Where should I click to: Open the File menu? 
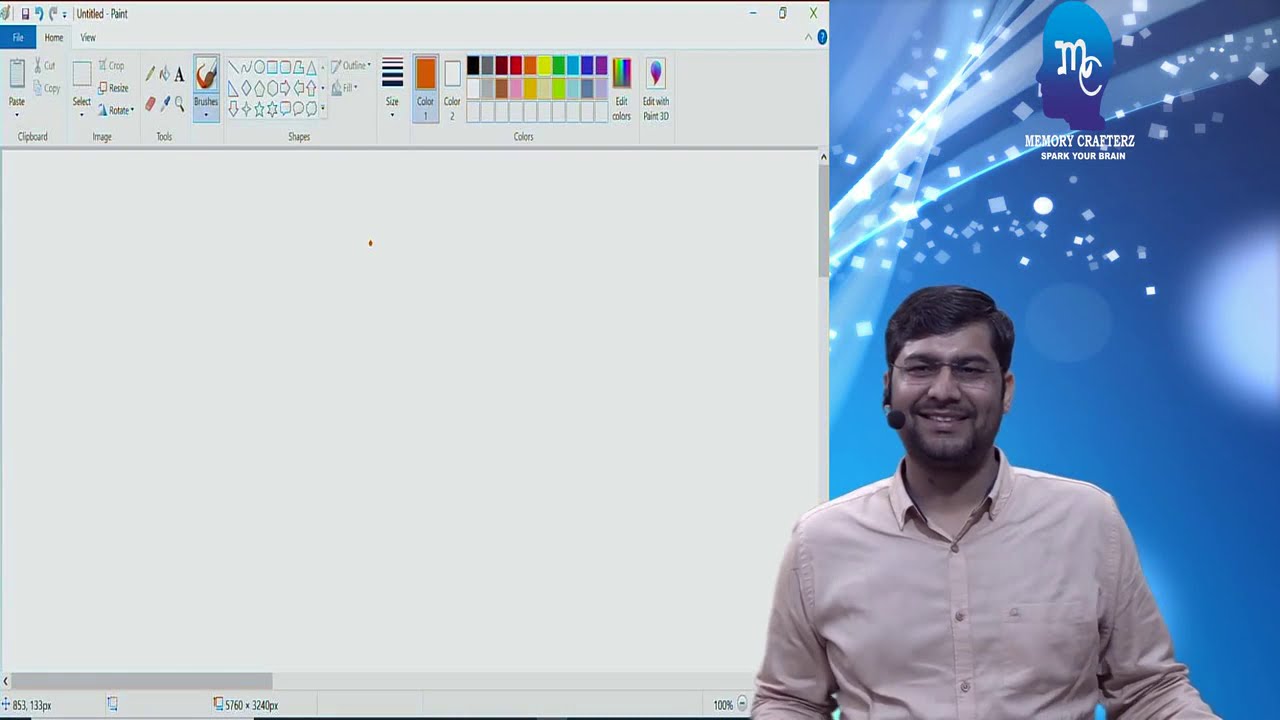[x=18, y=38]
